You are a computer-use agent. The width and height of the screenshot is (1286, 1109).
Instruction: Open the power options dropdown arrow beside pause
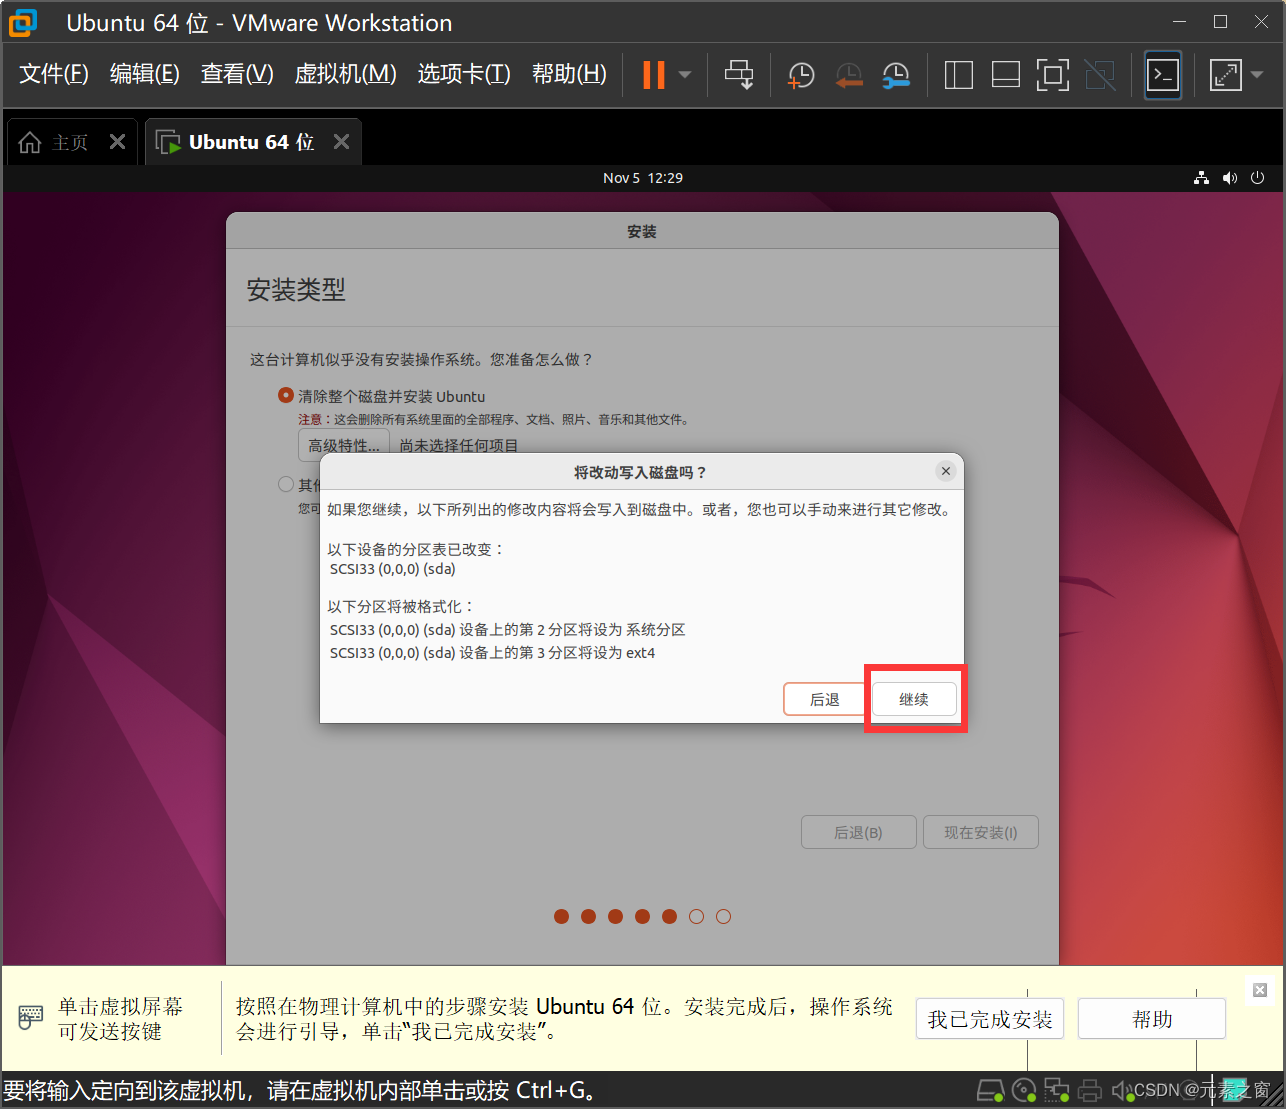(x=685, y=75)
